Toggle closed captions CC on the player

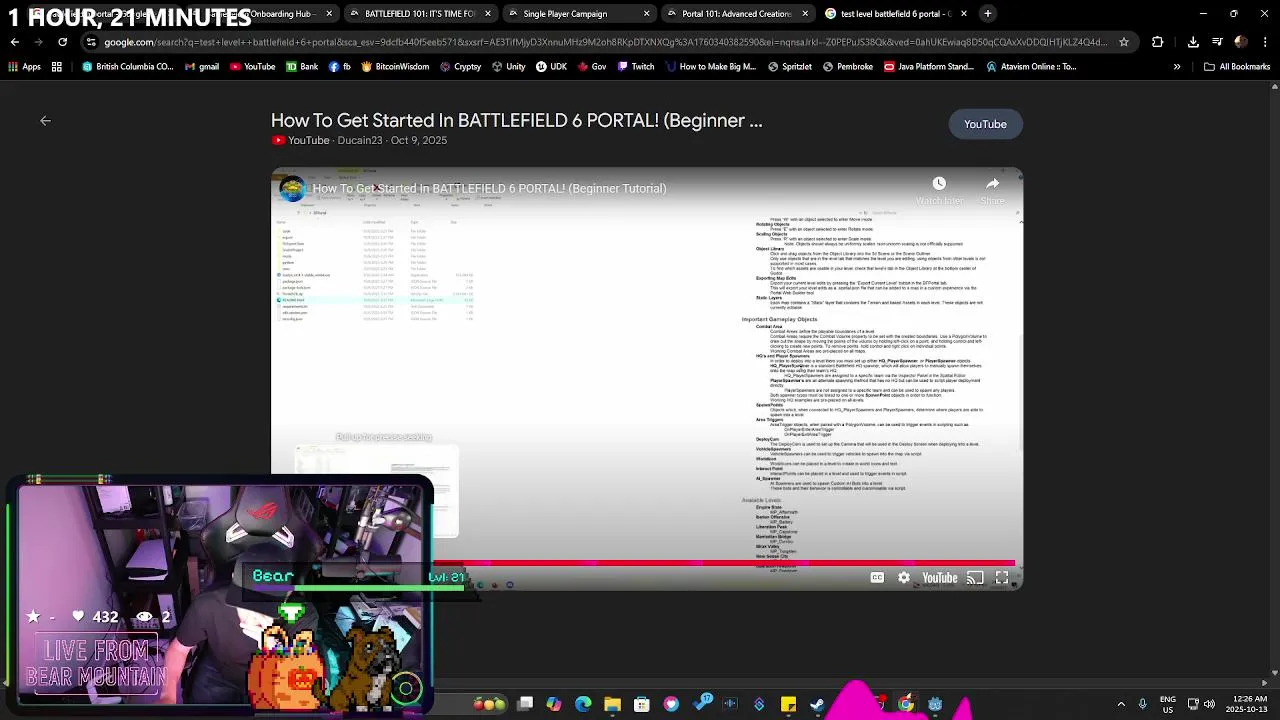877,577
